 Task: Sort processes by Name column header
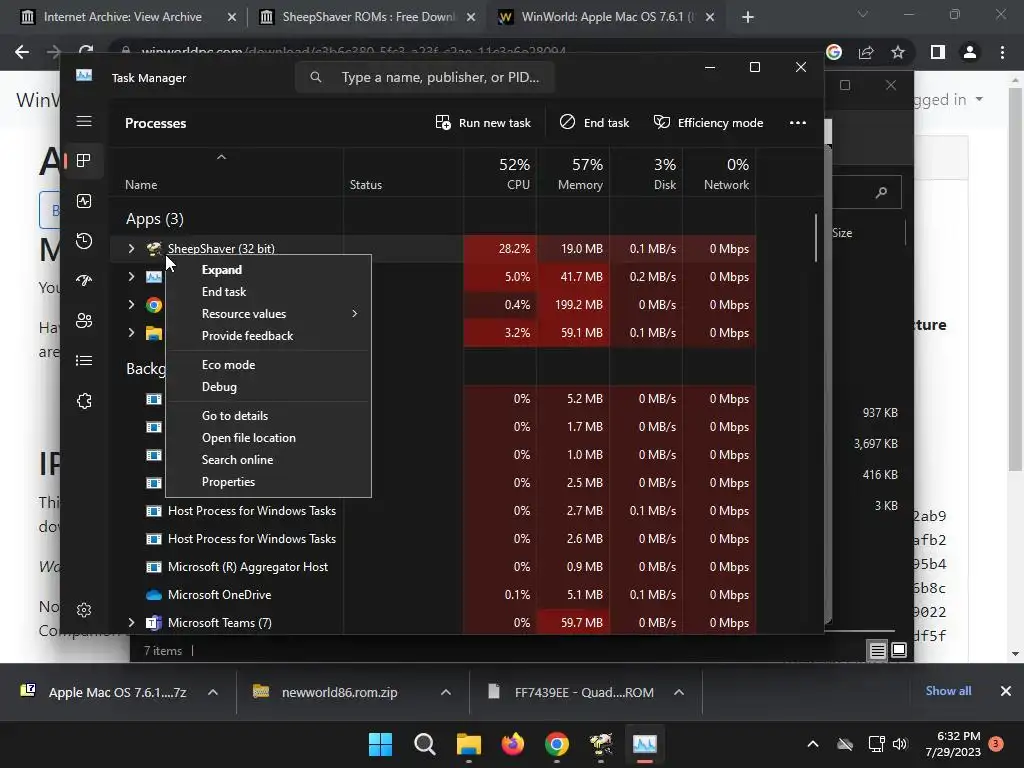226,173
